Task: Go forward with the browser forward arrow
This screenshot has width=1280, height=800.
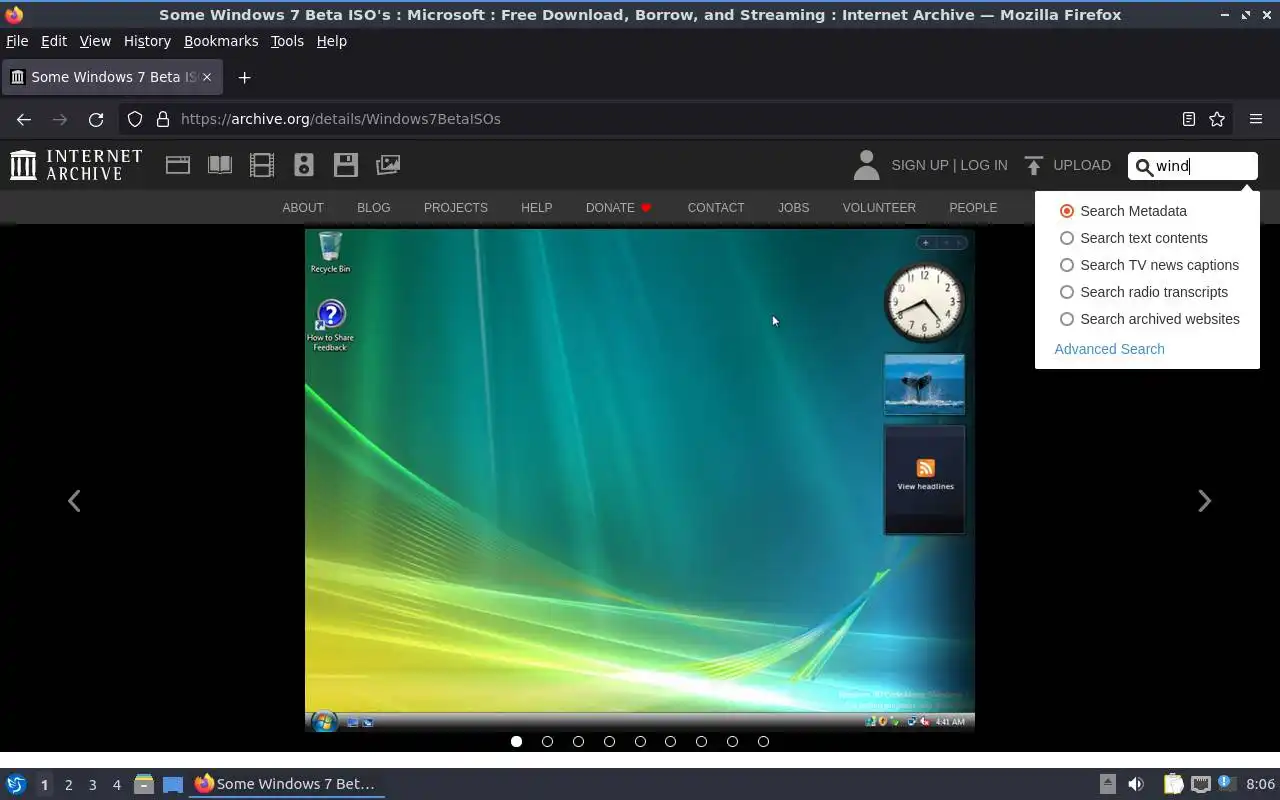Action: [60, 119]
